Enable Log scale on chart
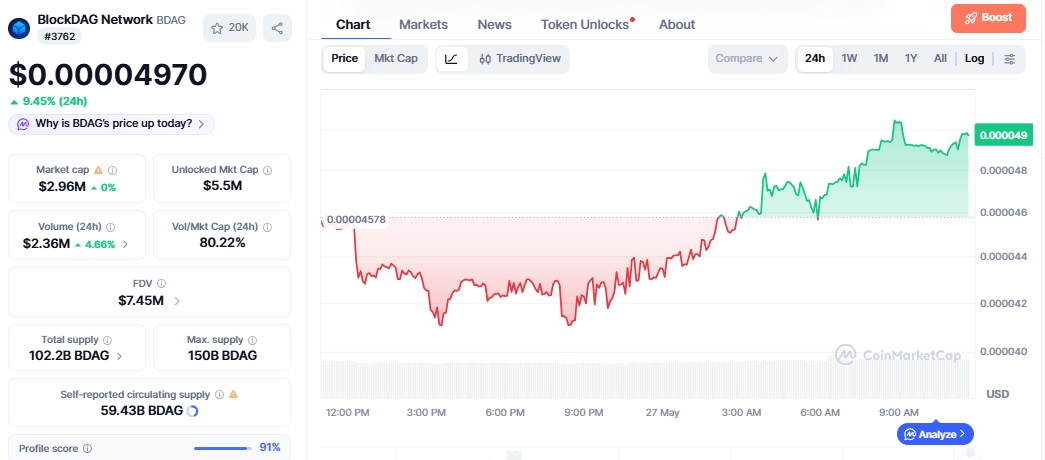 tap(974, 59)
